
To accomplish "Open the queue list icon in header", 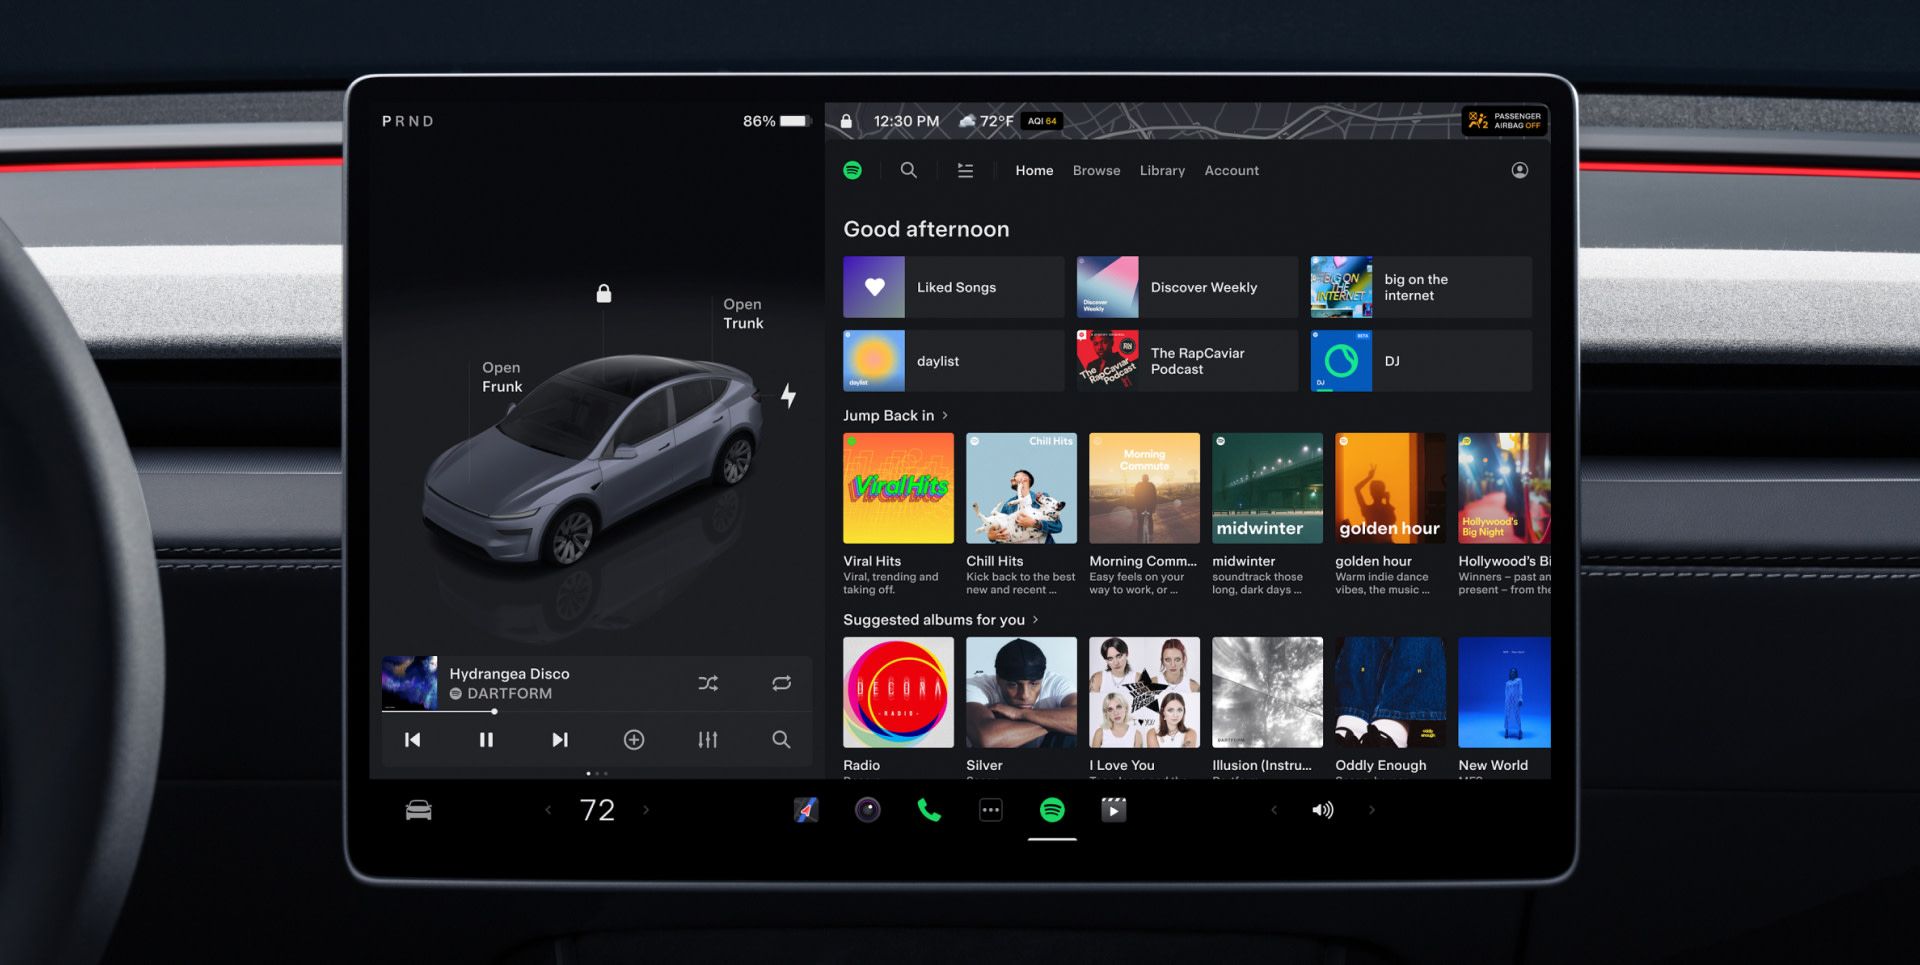I will [965, 170].
